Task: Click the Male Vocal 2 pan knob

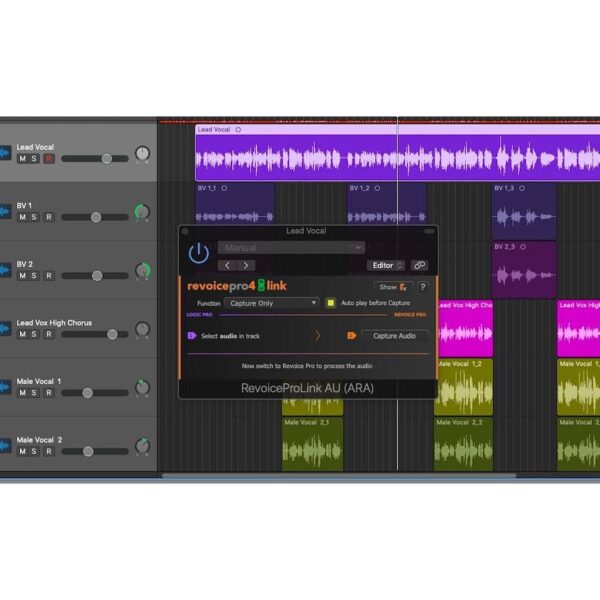Action: tap(142, 446)
